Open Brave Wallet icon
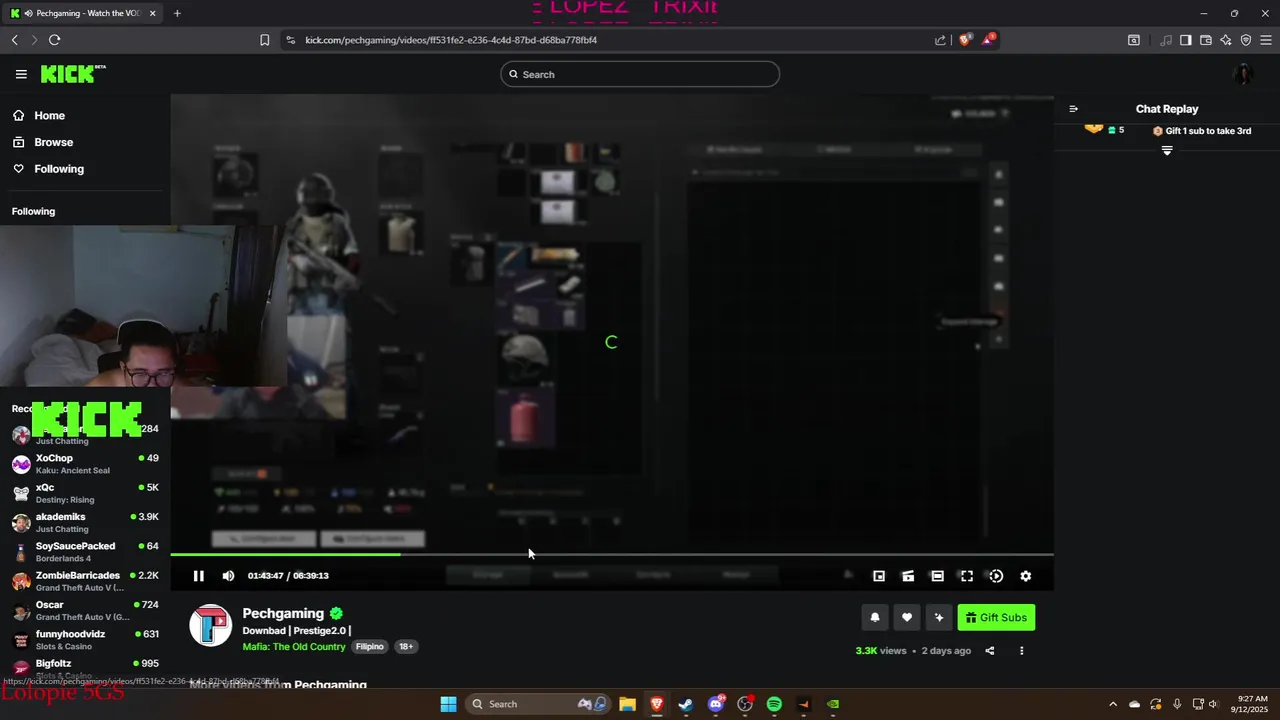1280x720 pixels. (x=1206, y=40)
